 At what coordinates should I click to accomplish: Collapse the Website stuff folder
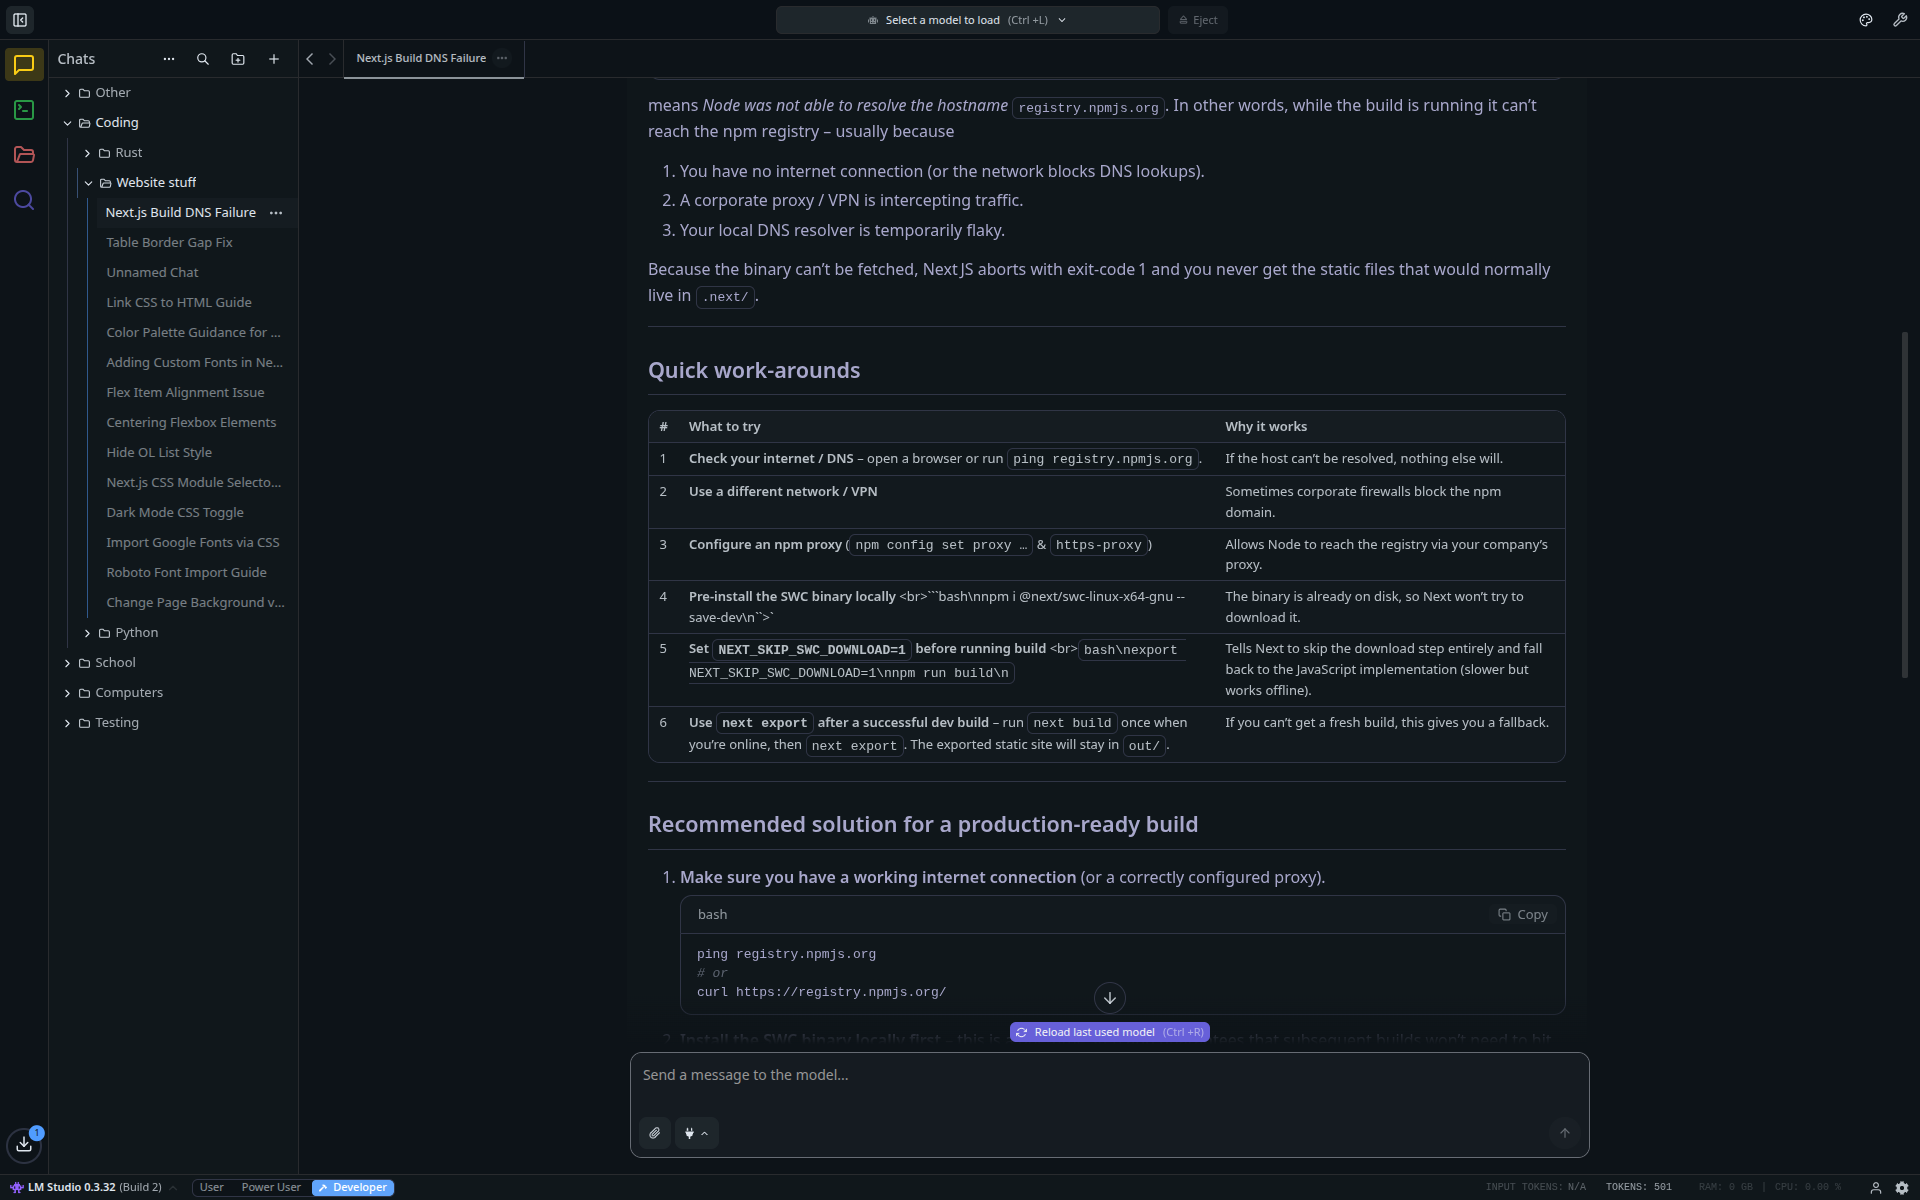pos(89,183)
